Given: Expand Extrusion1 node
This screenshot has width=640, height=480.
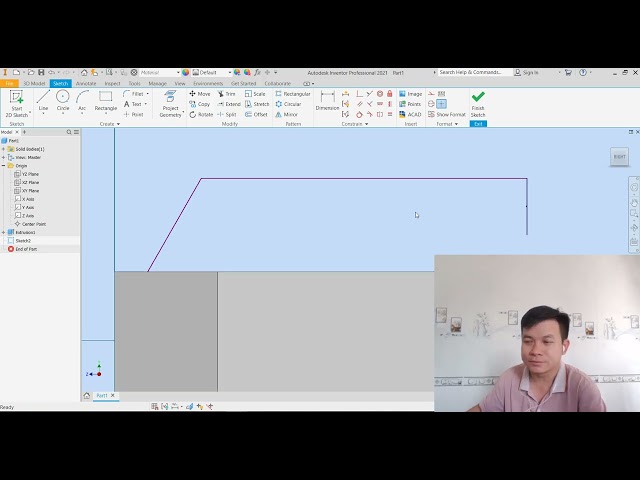Looking at the screenshot, I should (4, 233).
